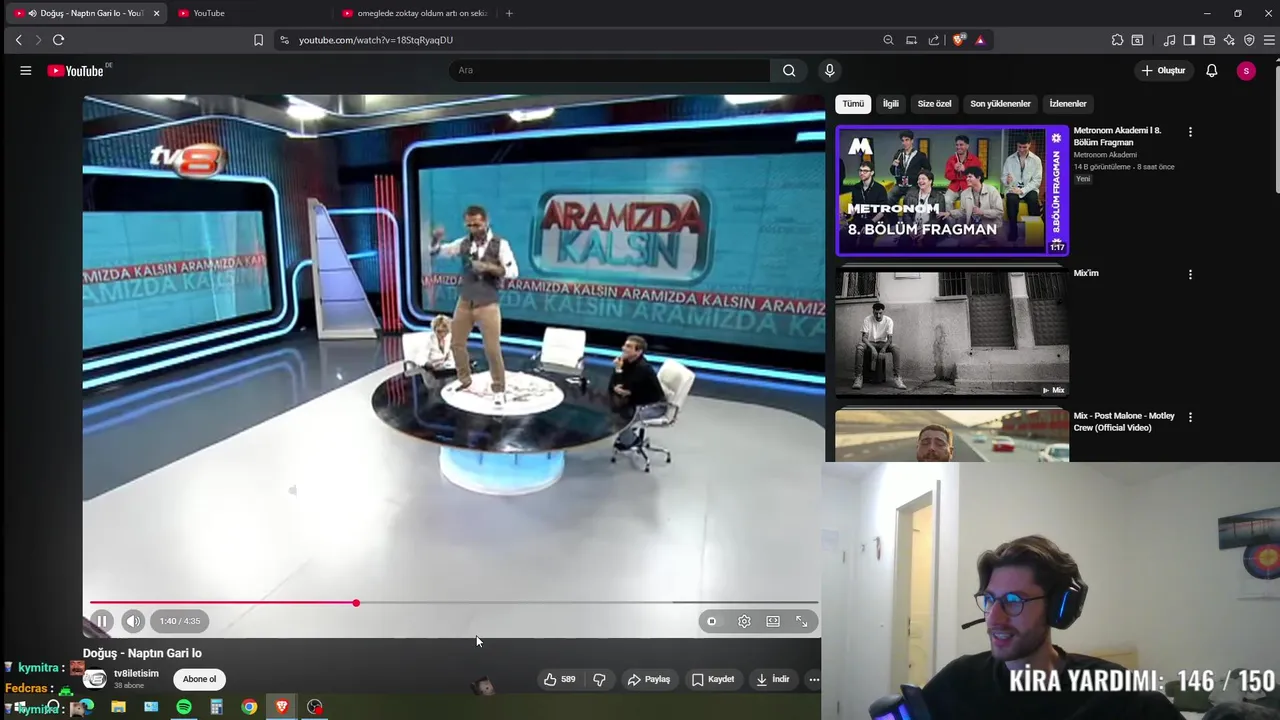
Task: Open more actions below the video
Action: (814, 679)
